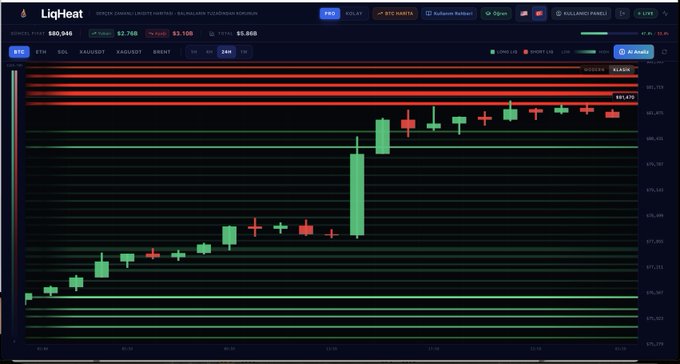This screenshot has width=680, height=364.
Task: Switch chart style to MODERN
Action: [594, 69]
